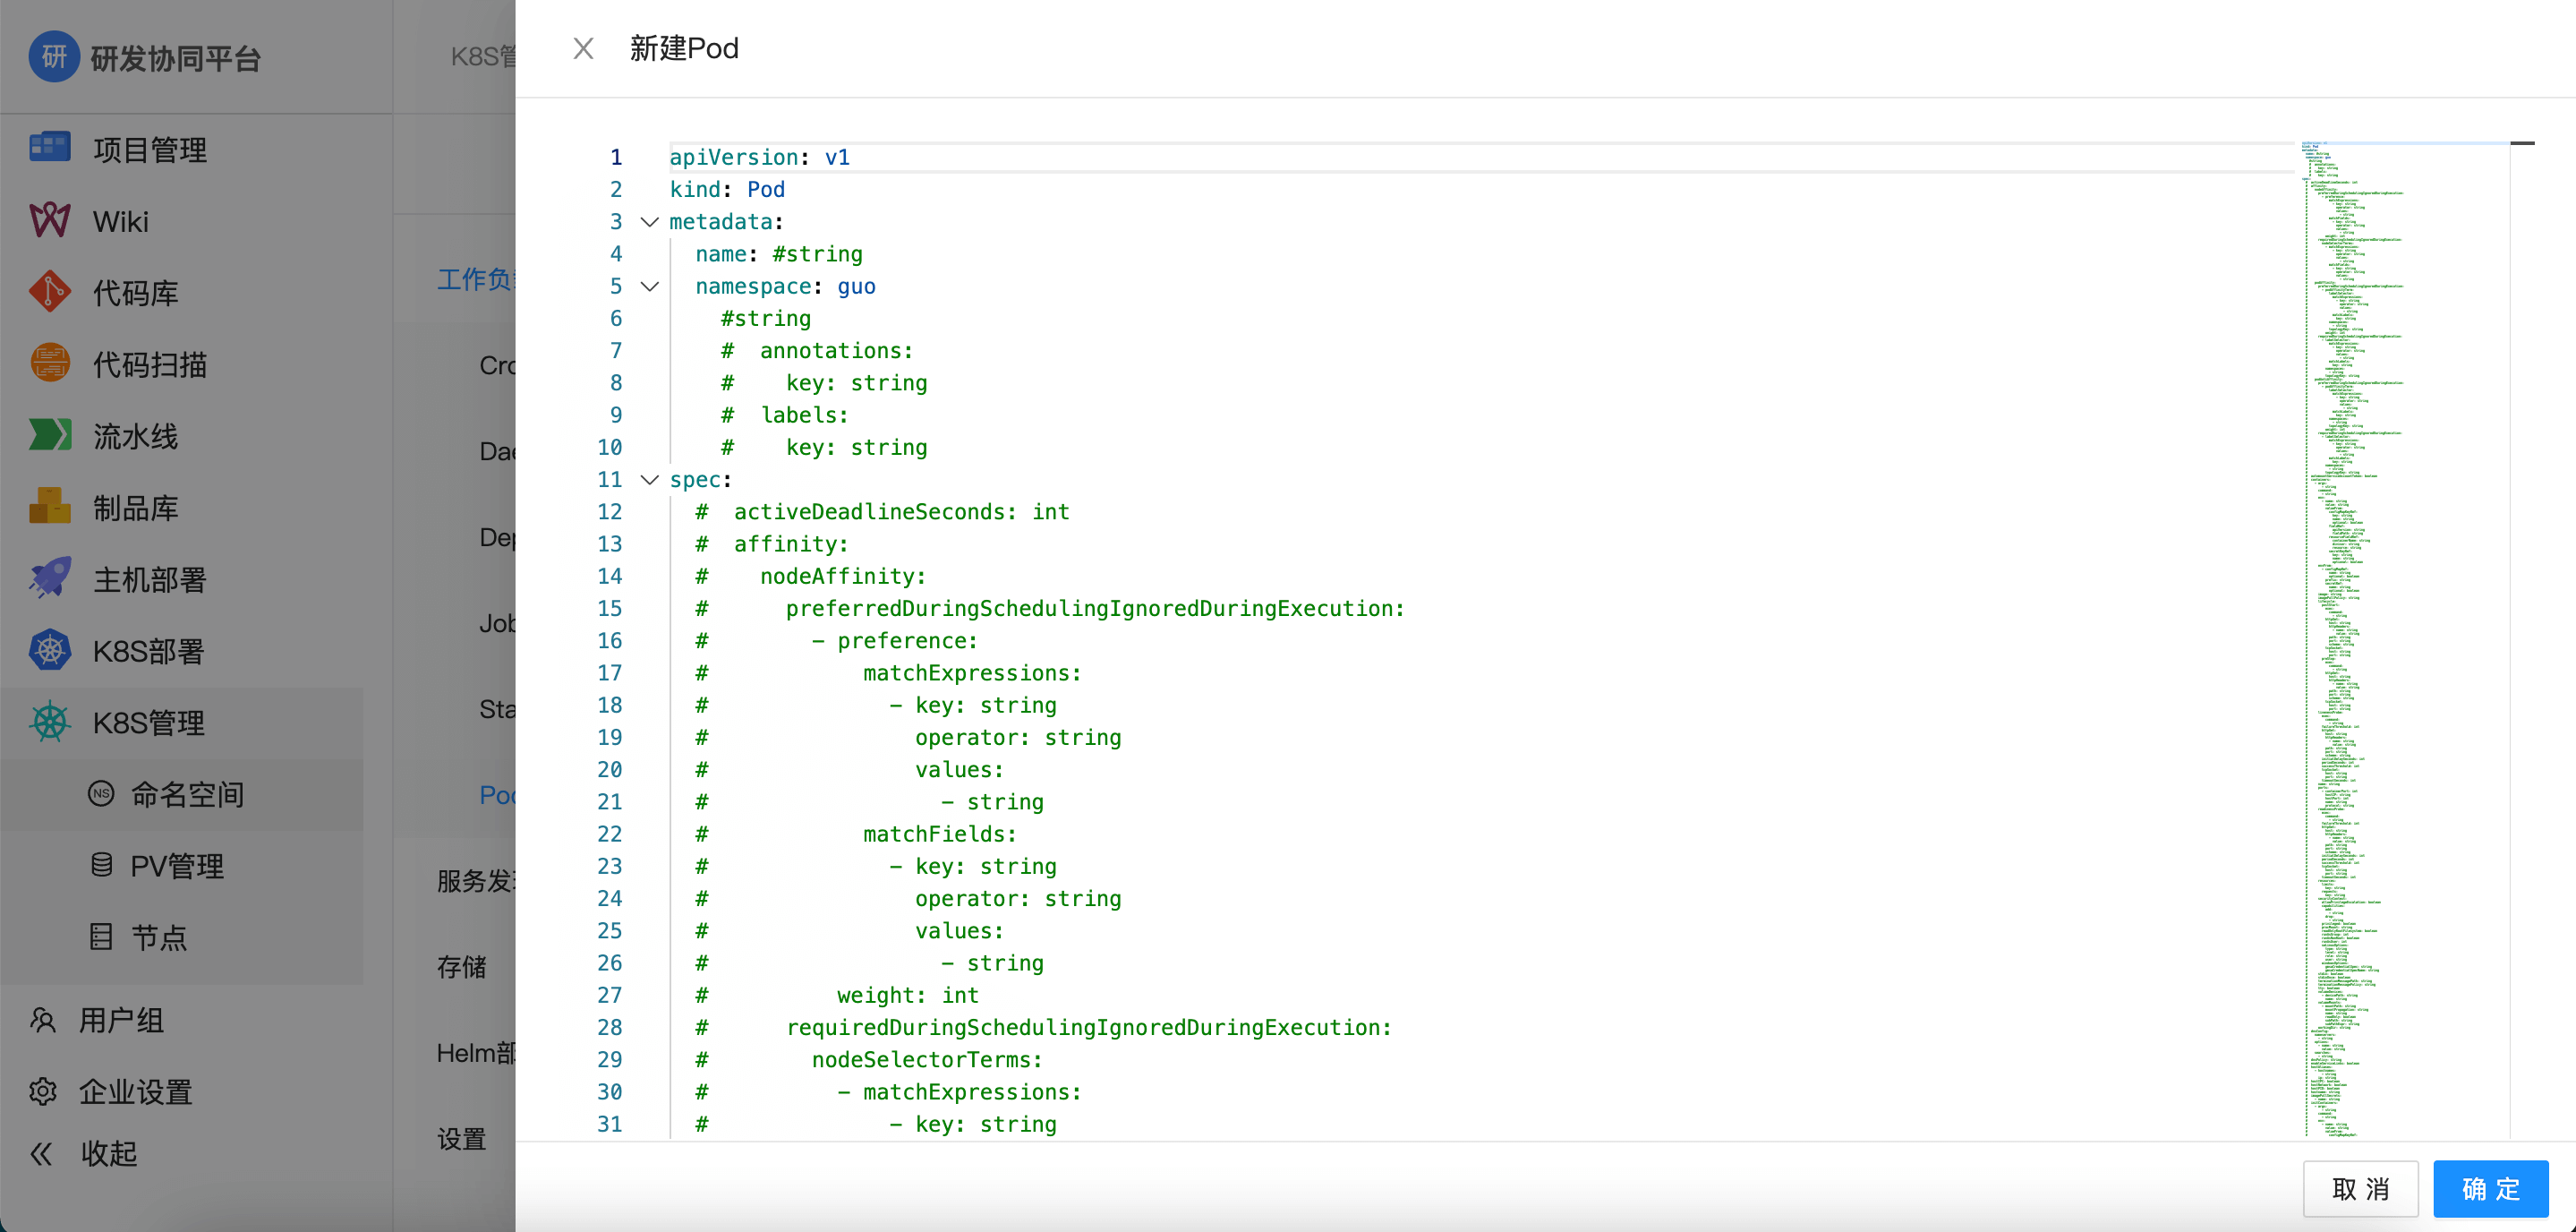Viewport: 2576px width, 1232px height.
Task: Click the apiVersion line in editor
Action: [x=758, y=157]
